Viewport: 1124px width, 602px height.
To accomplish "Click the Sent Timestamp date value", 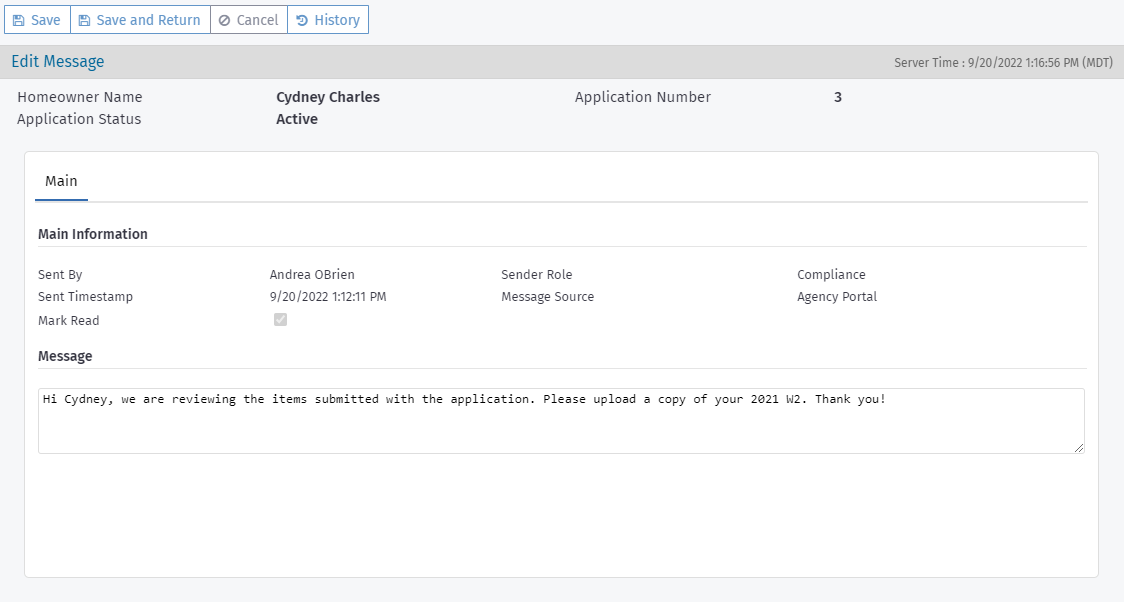I will pyautogui.click(x=328, y=296).
